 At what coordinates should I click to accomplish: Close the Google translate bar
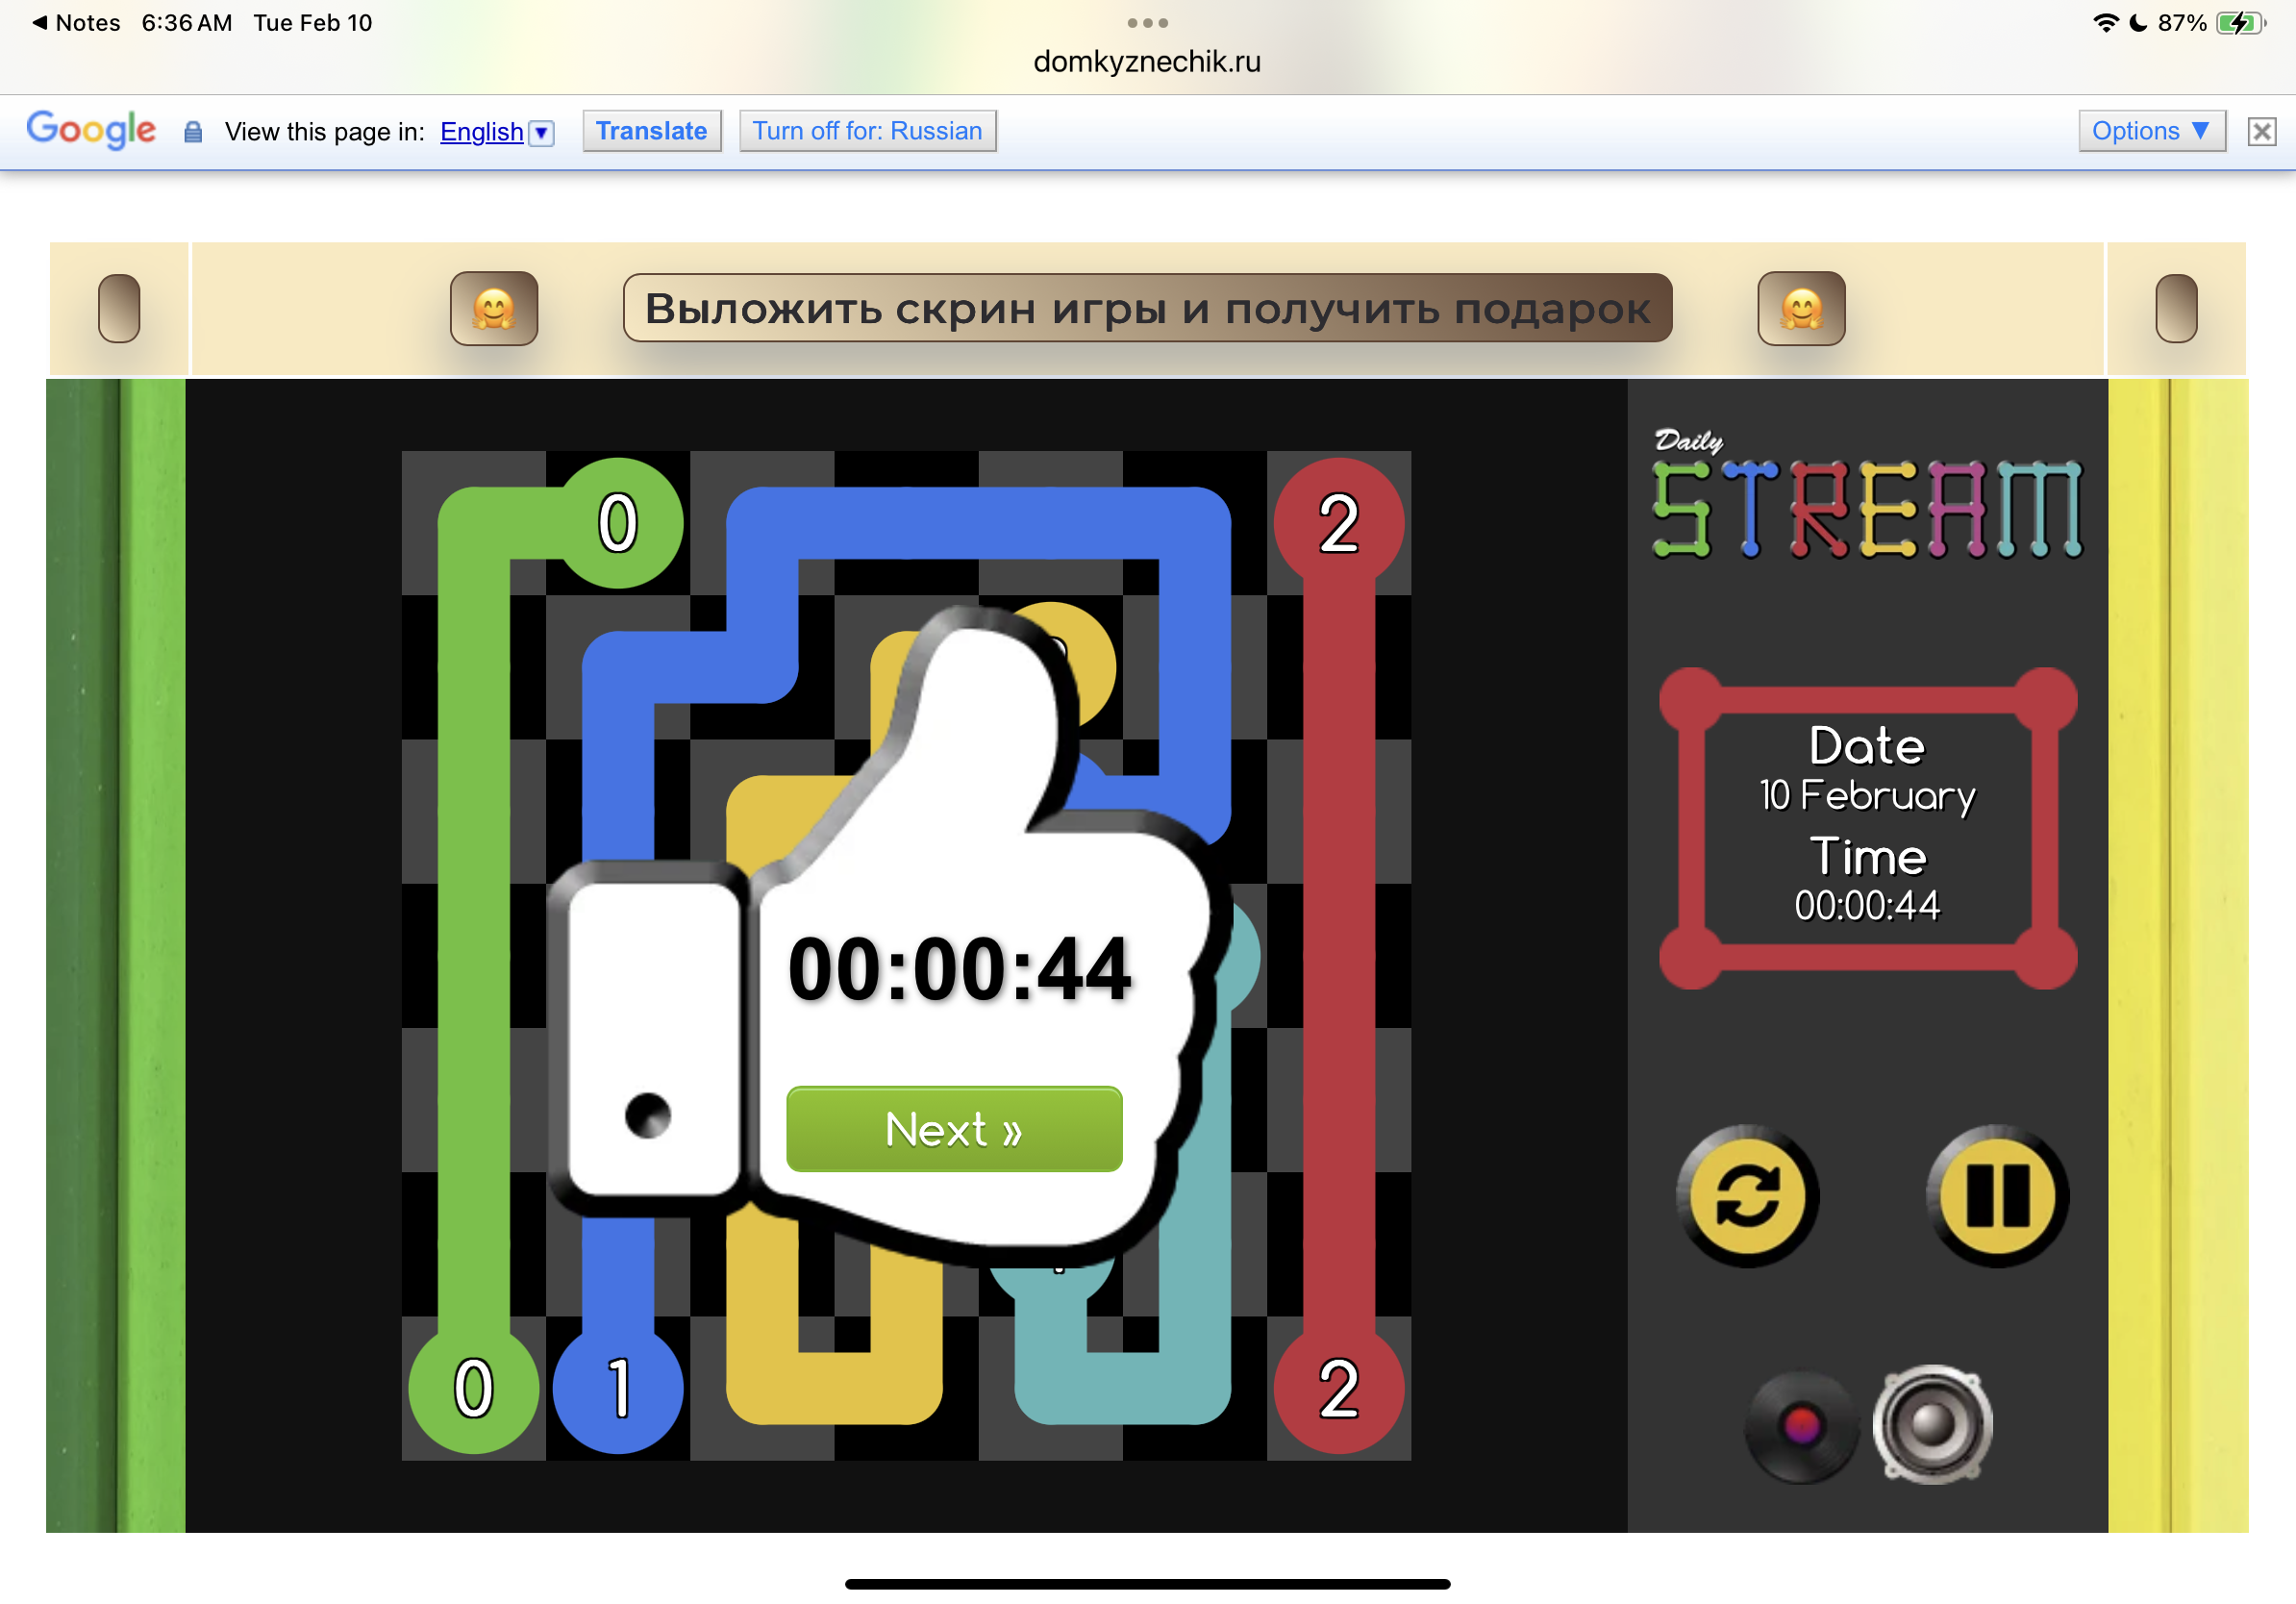click(x=2261, y=131)
